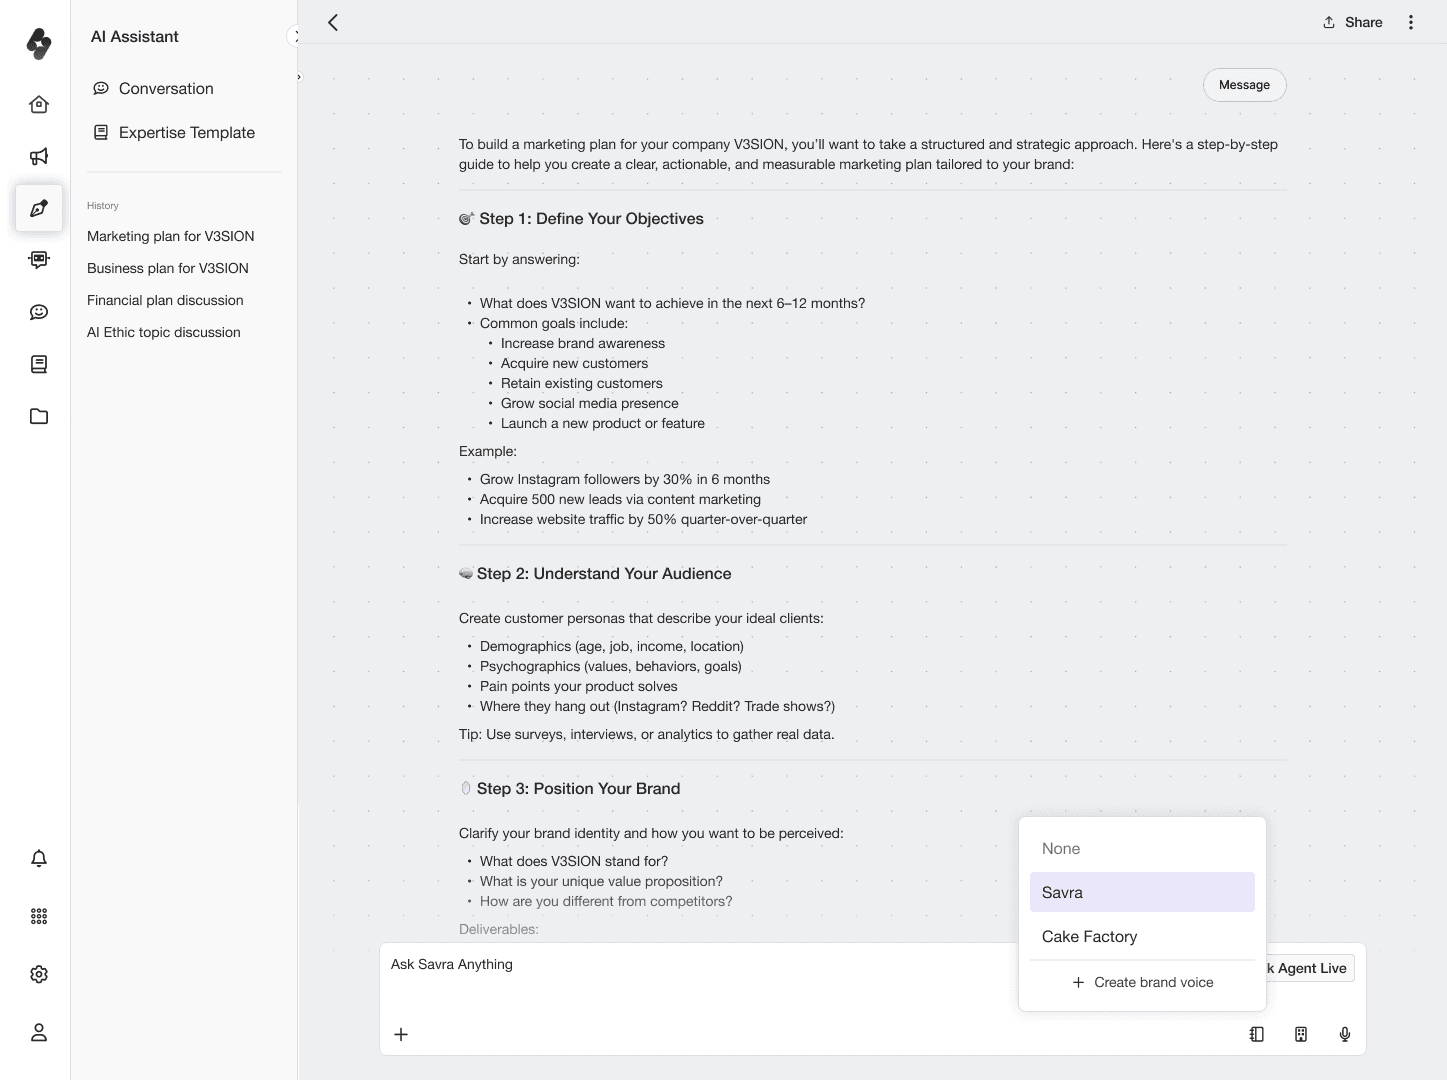Open notifications bell icon
The image size is (1447, 1080).
click(39, 858)
